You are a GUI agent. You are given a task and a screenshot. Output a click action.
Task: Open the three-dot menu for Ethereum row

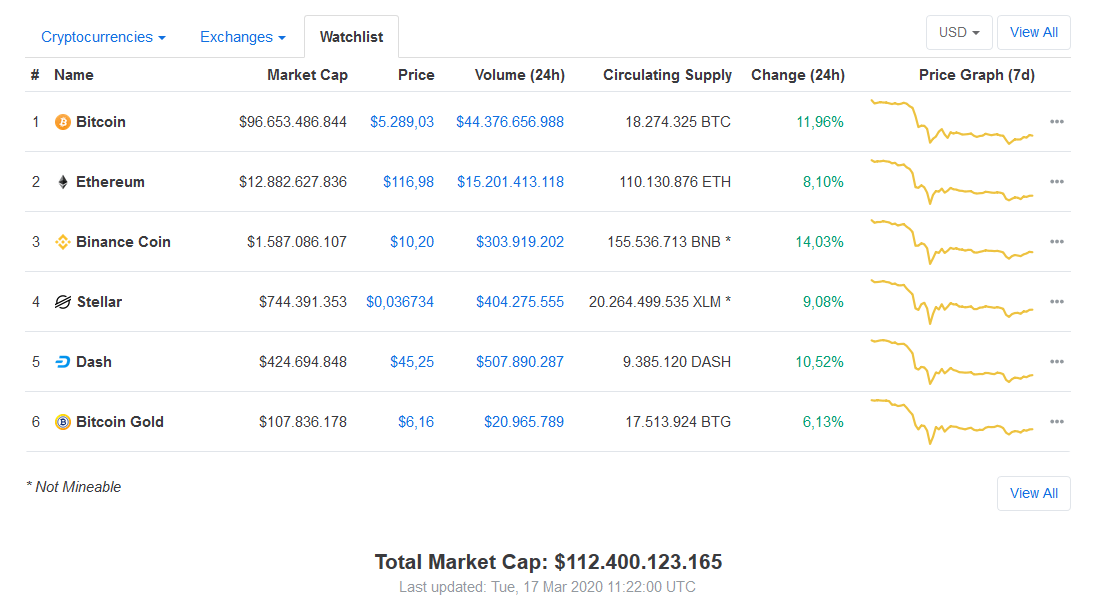point(1056,182)
